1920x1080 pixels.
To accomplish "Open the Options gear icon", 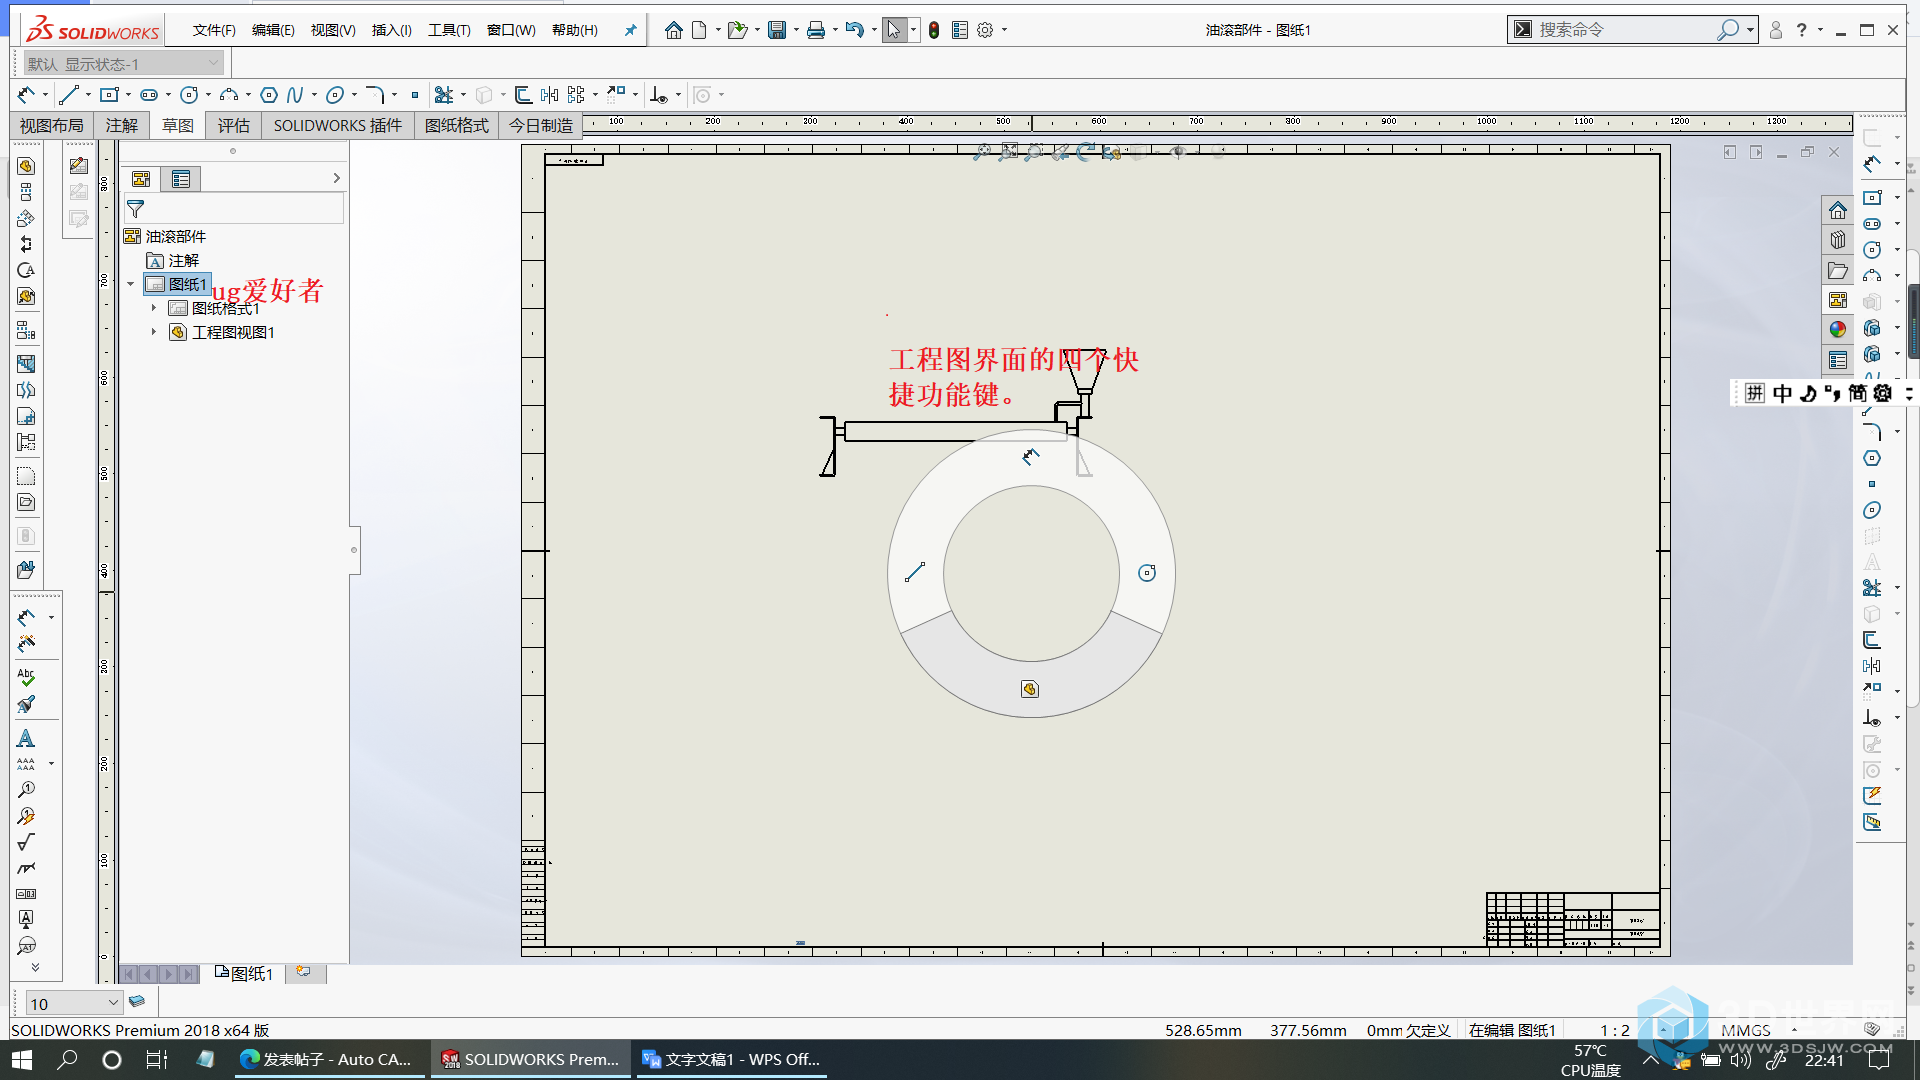I will [x=985, y=30].
